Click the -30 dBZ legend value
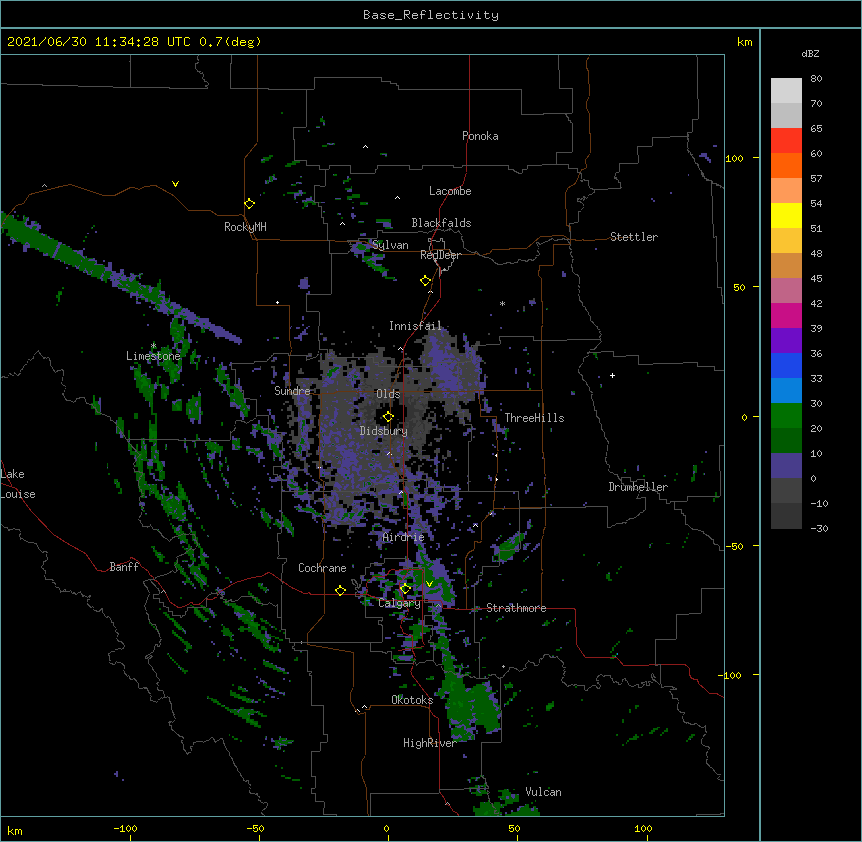862x842 pixels. click(x=819, y=528)
